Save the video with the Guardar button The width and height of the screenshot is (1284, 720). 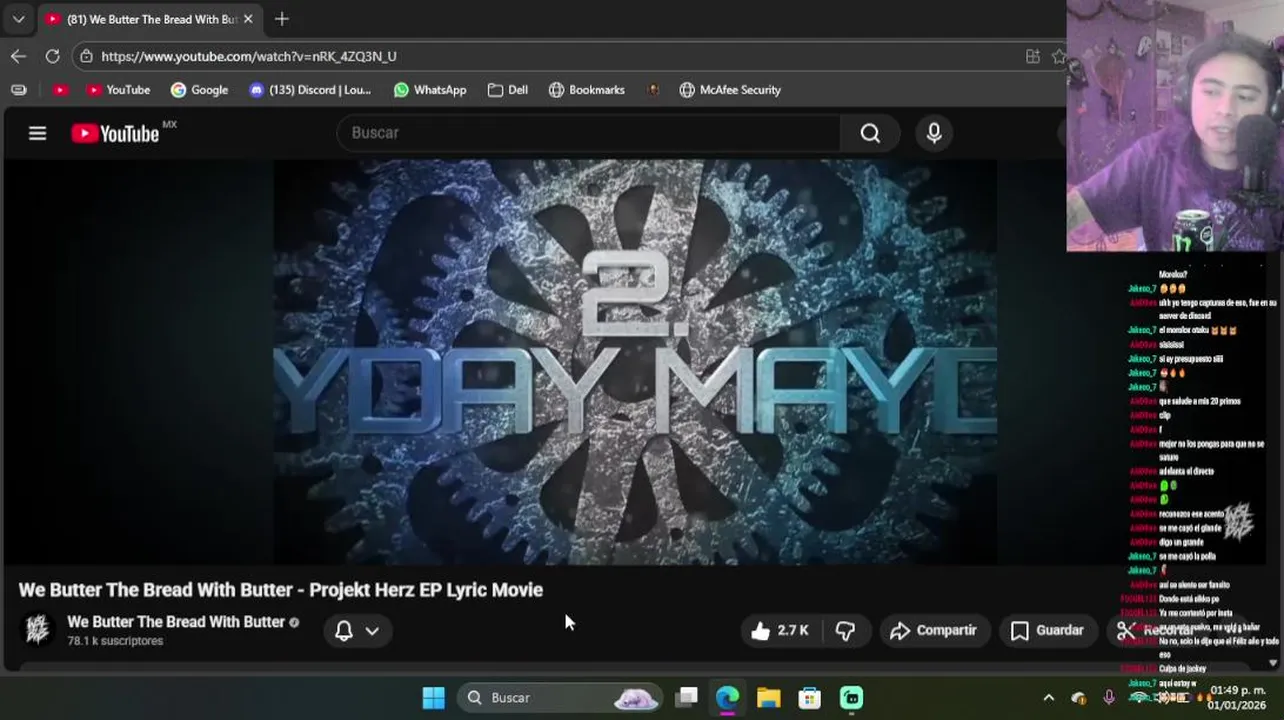pyautogui.click(x=1047, y=630)
